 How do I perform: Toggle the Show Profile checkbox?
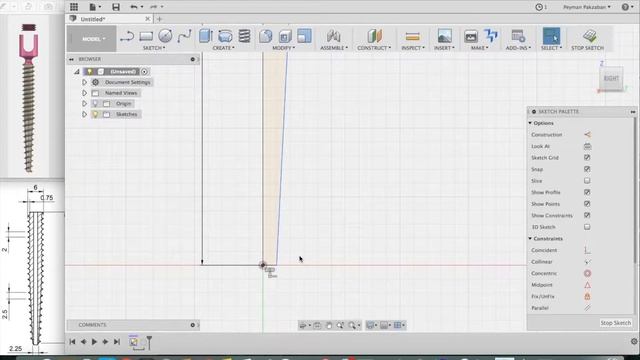pyautogui.click(x=587, y=192)
